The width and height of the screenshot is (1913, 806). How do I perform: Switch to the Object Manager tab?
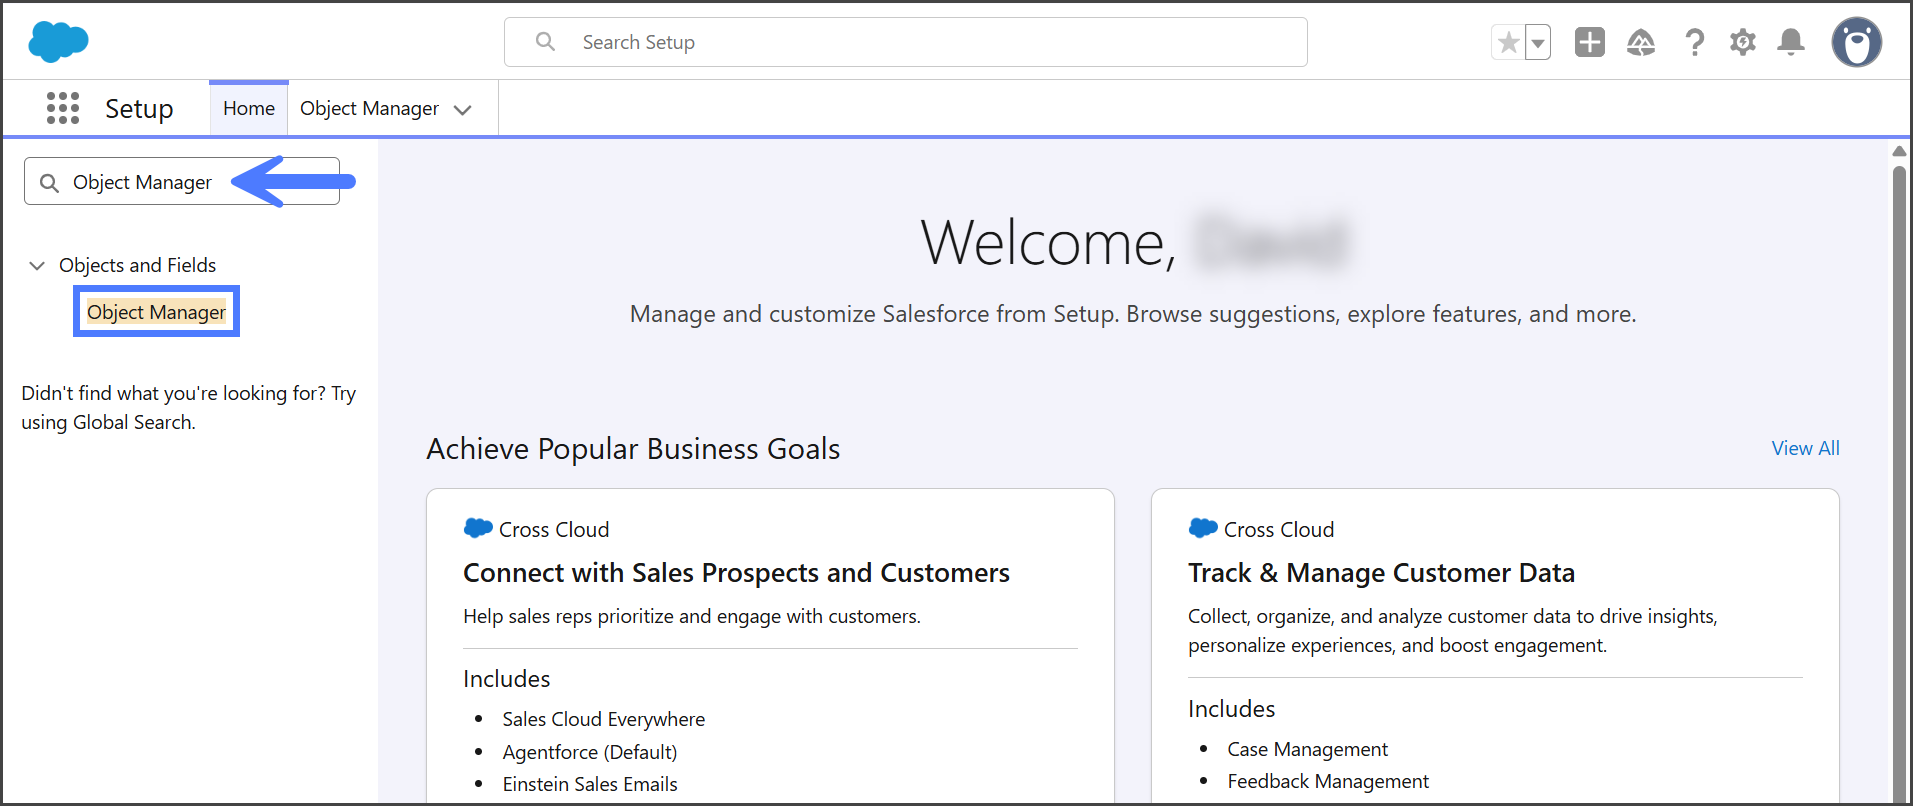[369, 108]
